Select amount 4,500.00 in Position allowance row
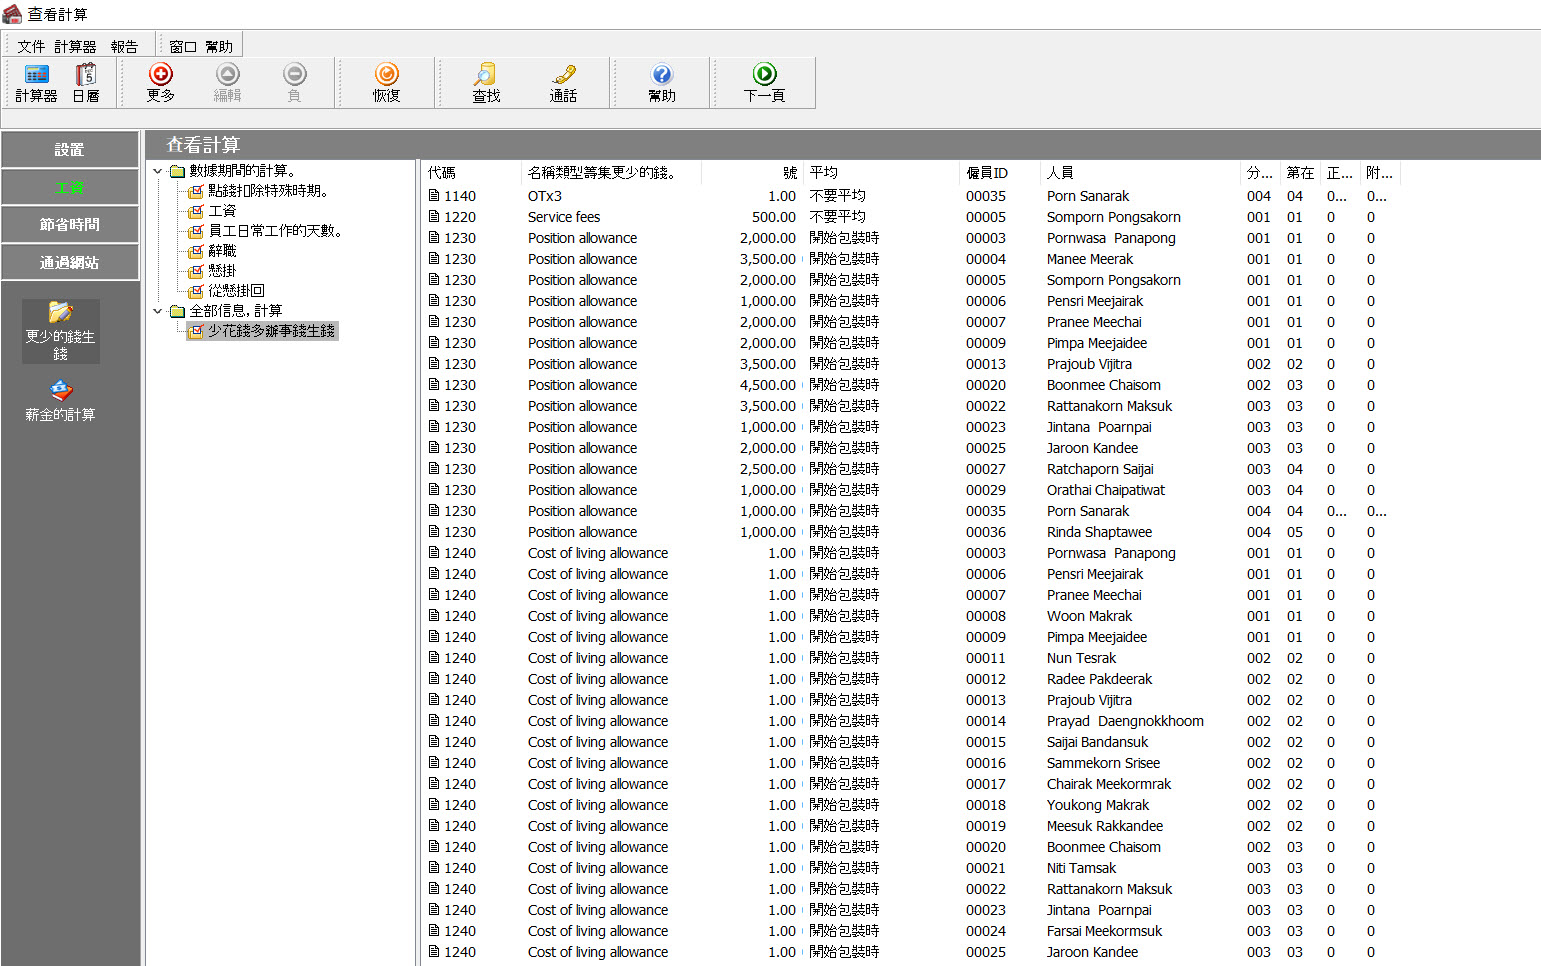 pyautogui.click(x=768, y=385)
